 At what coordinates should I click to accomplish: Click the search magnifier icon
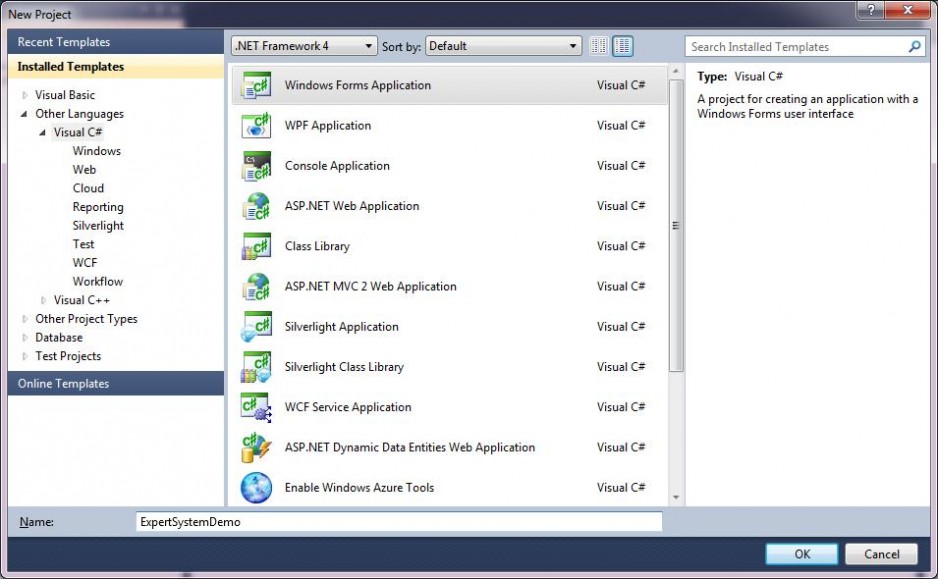914,46
